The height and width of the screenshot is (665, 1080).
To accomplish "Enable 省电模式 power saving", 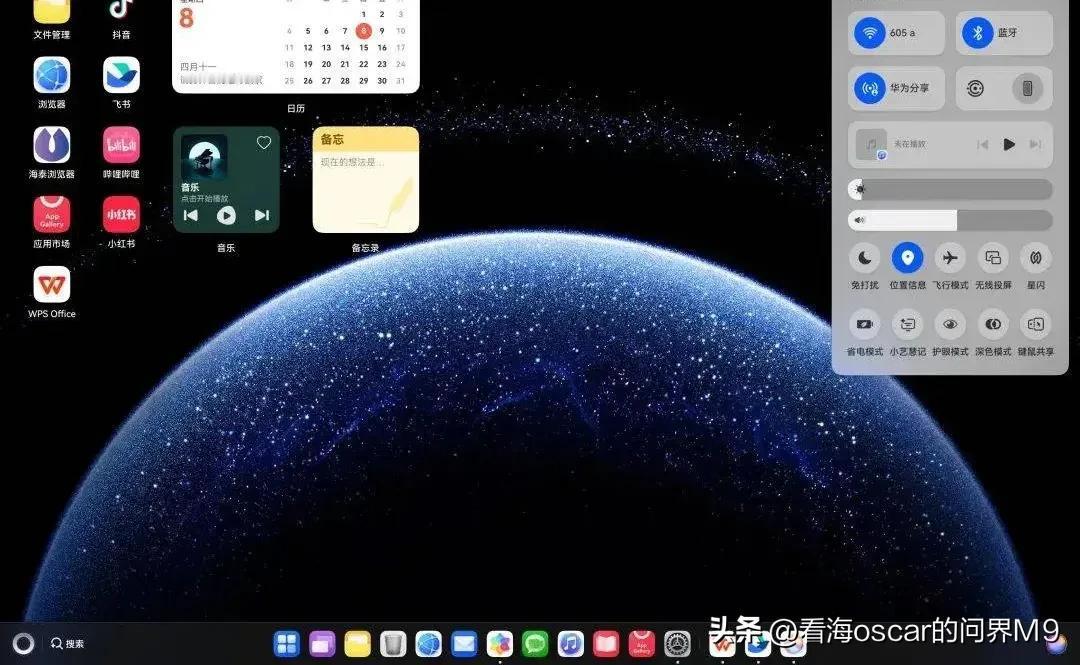I will (x=864, y=324).
